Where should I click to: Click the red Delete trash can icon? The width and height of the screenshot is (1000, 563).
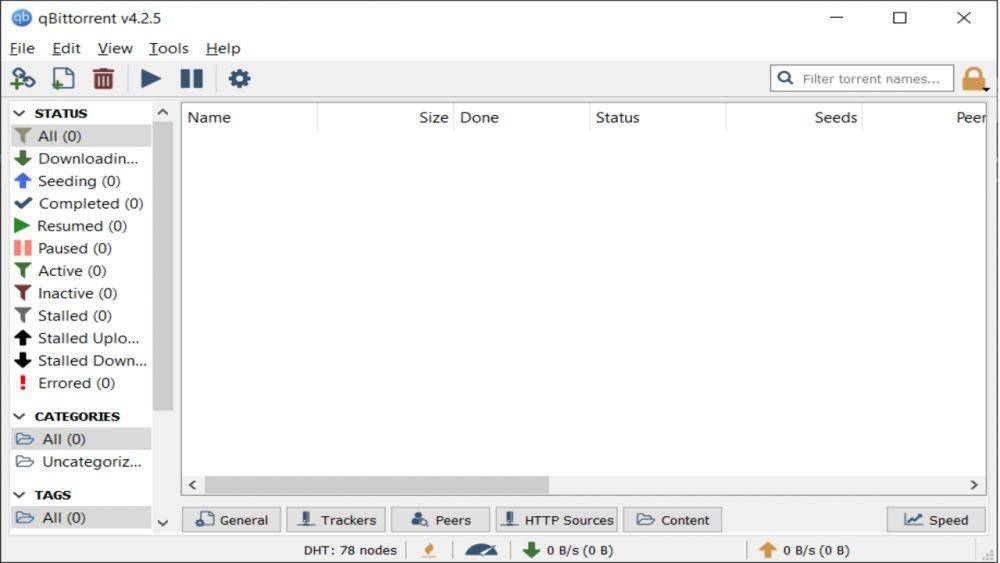(x=103, y=79)
